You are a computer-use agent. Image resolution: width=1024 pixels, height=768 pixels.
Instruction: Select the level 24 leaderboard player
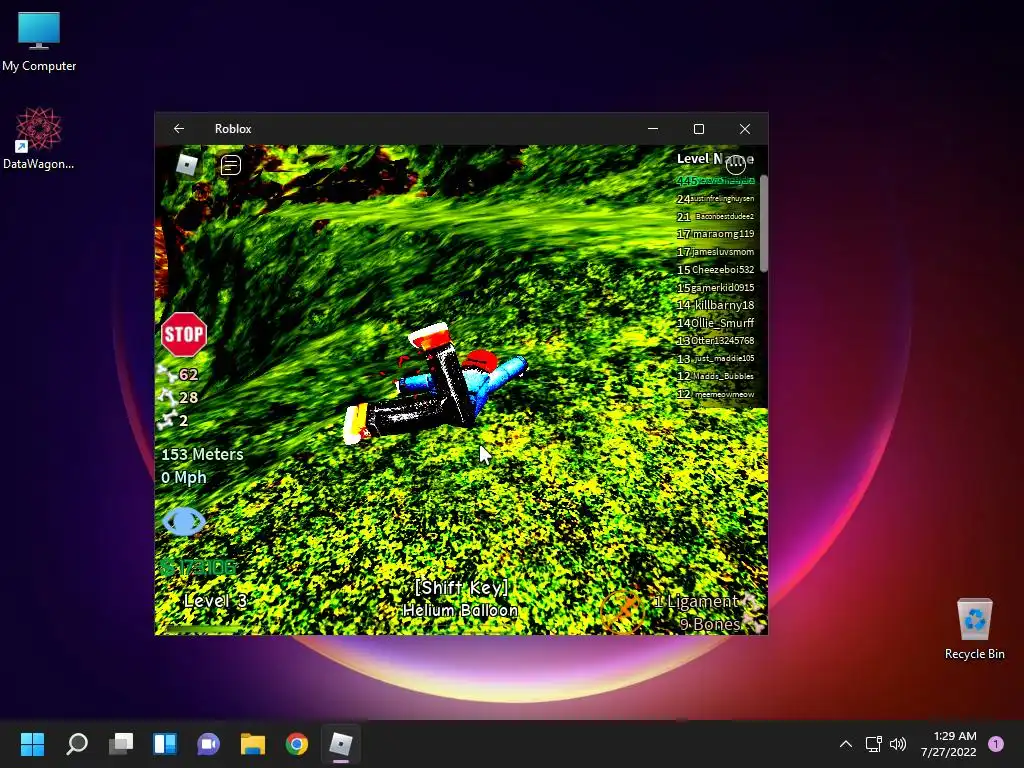715,199
